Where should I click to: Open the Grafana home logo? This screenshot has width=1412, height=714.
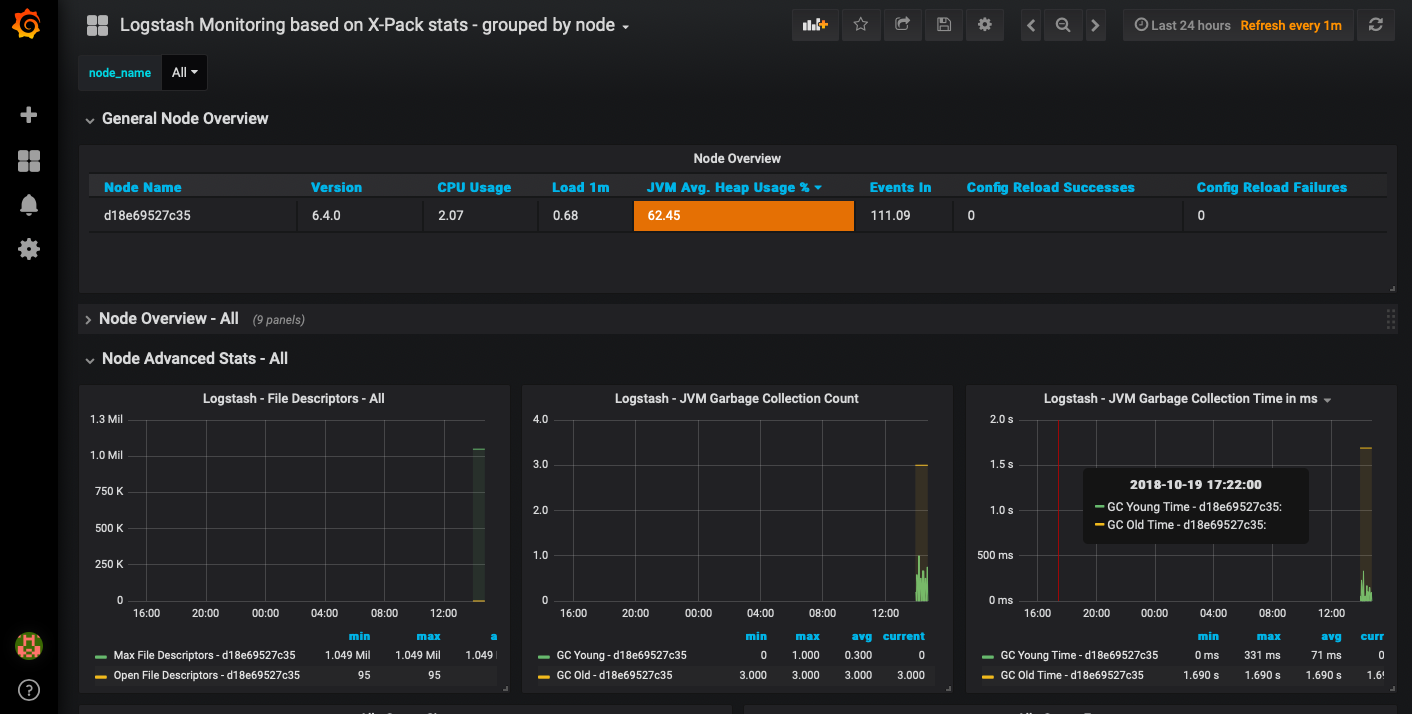[28, 25]
